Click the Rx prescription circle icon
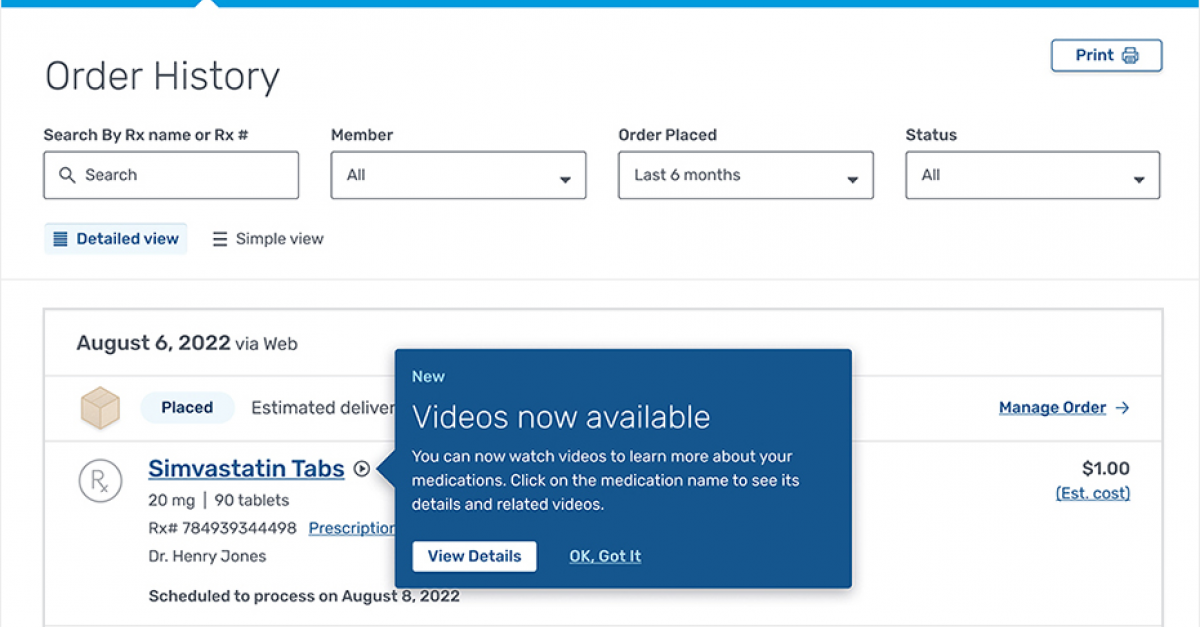 click(x=101, y=482)
